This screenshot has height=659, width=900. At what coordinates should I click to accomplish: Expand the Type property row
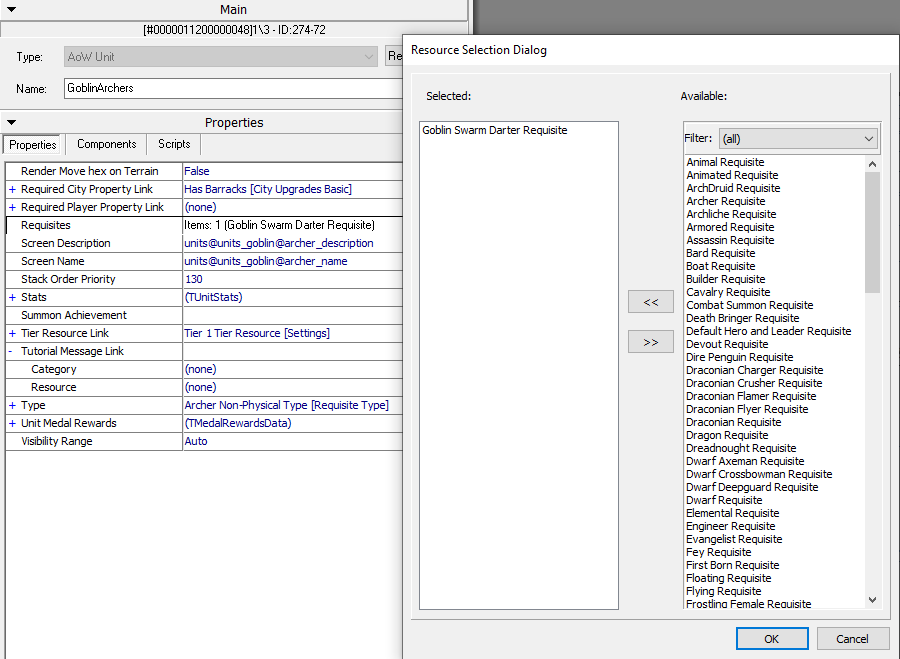tap(13, 405)
